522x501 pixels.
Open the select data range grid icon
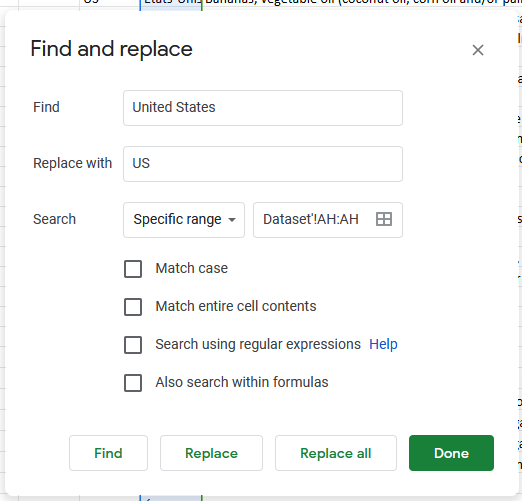384,219
